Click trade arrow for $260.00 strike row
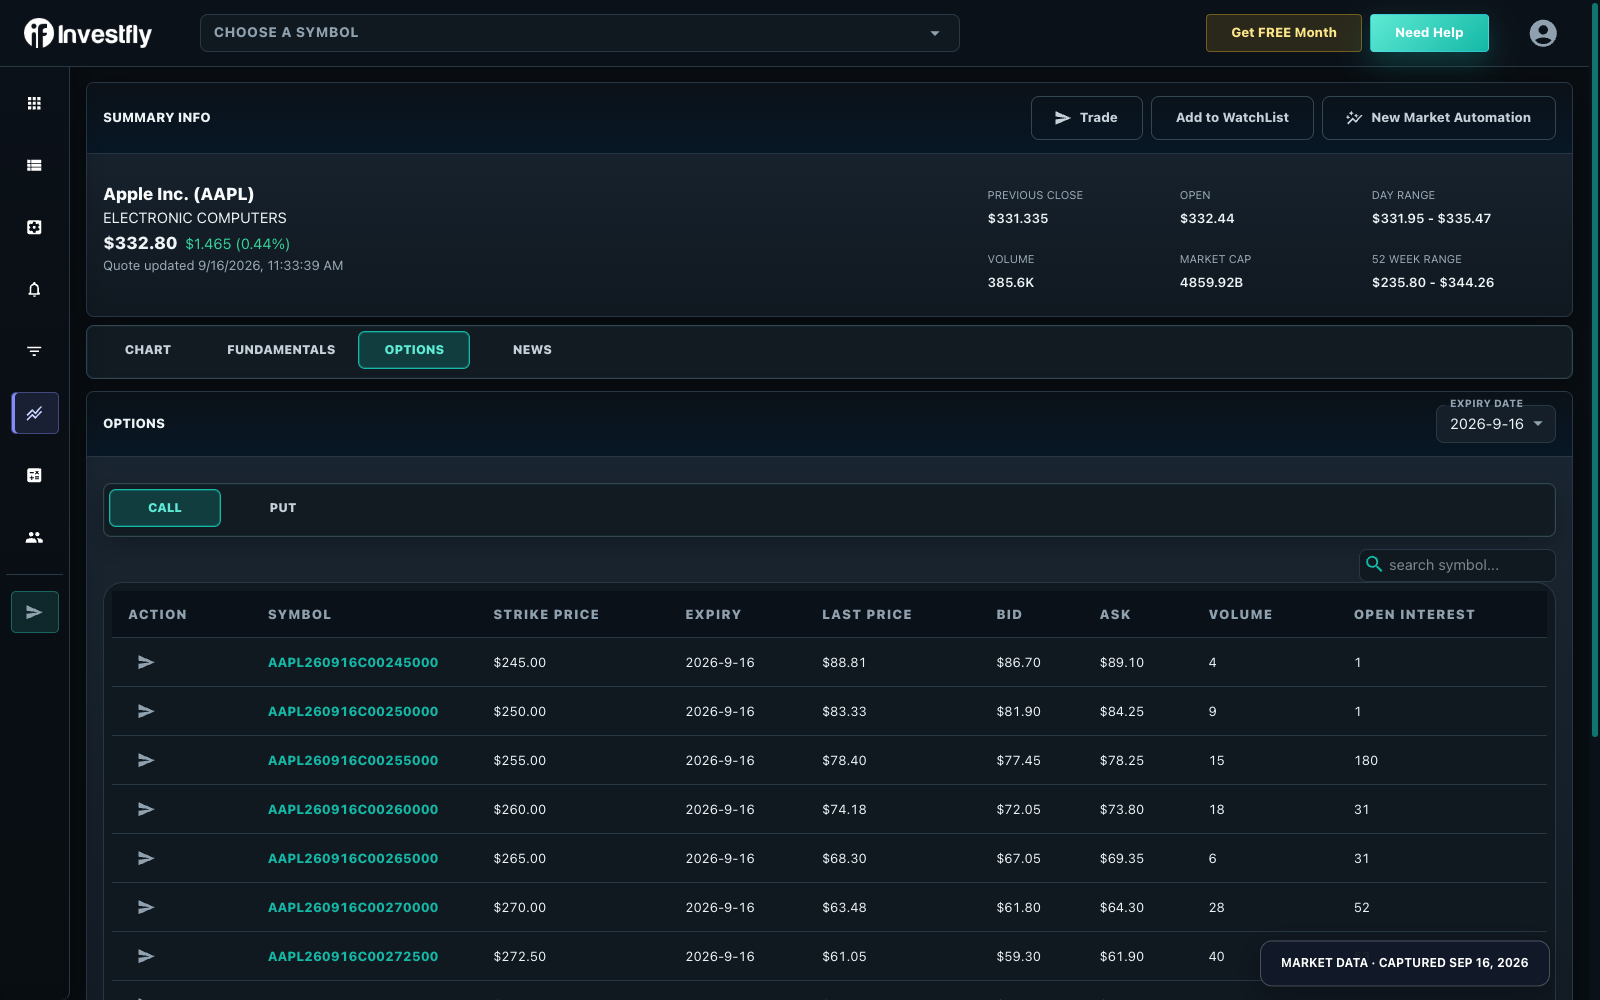The image size is (1600, 1000). tap(146, 809)
